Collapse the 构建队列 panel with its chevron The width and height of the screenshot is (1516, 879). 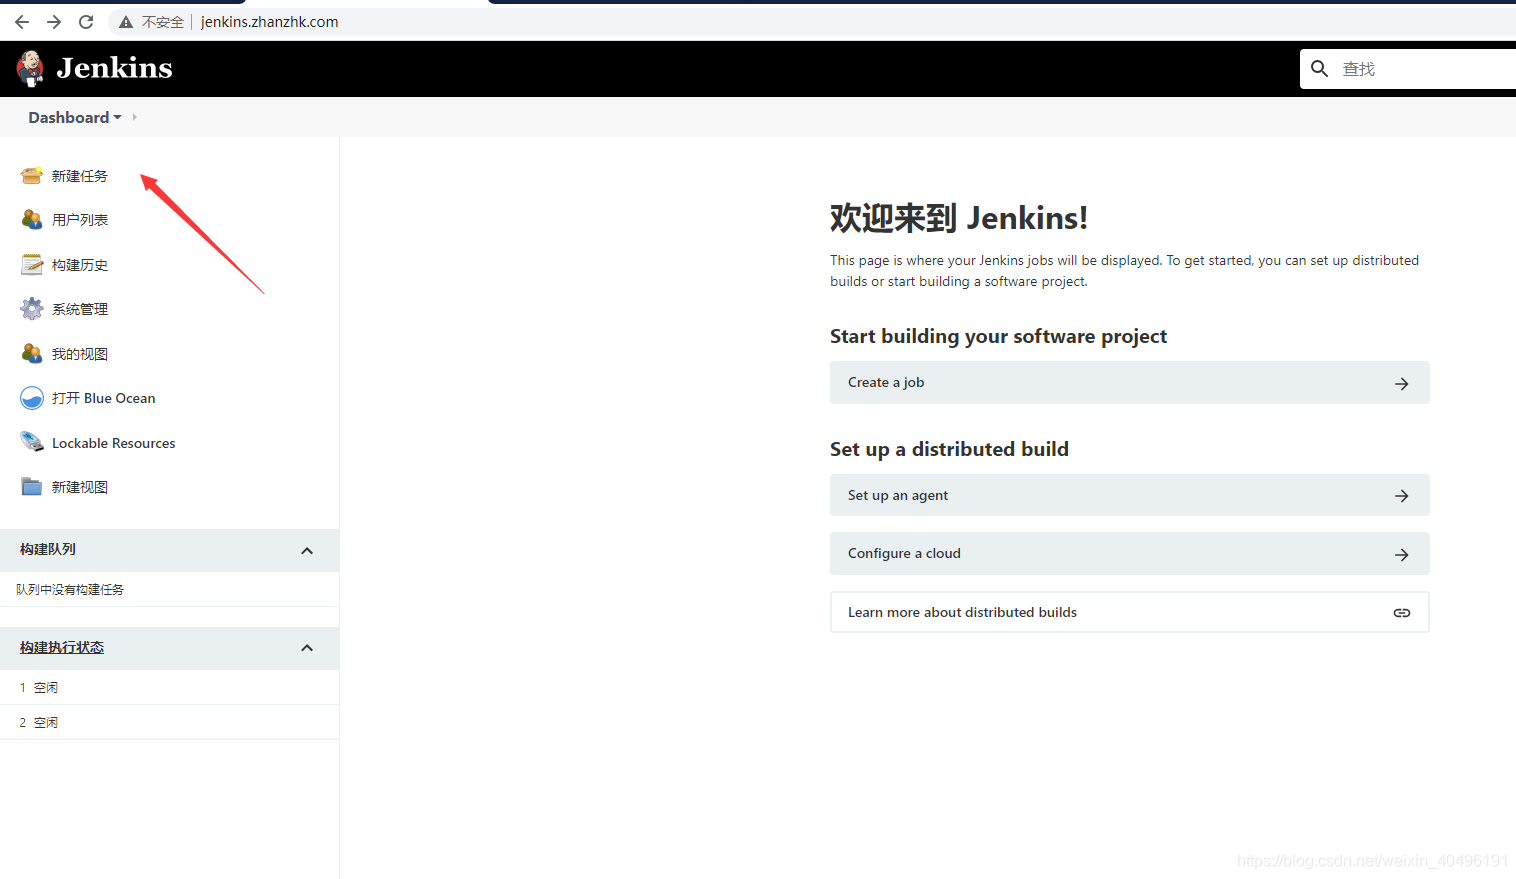[307, 551]
